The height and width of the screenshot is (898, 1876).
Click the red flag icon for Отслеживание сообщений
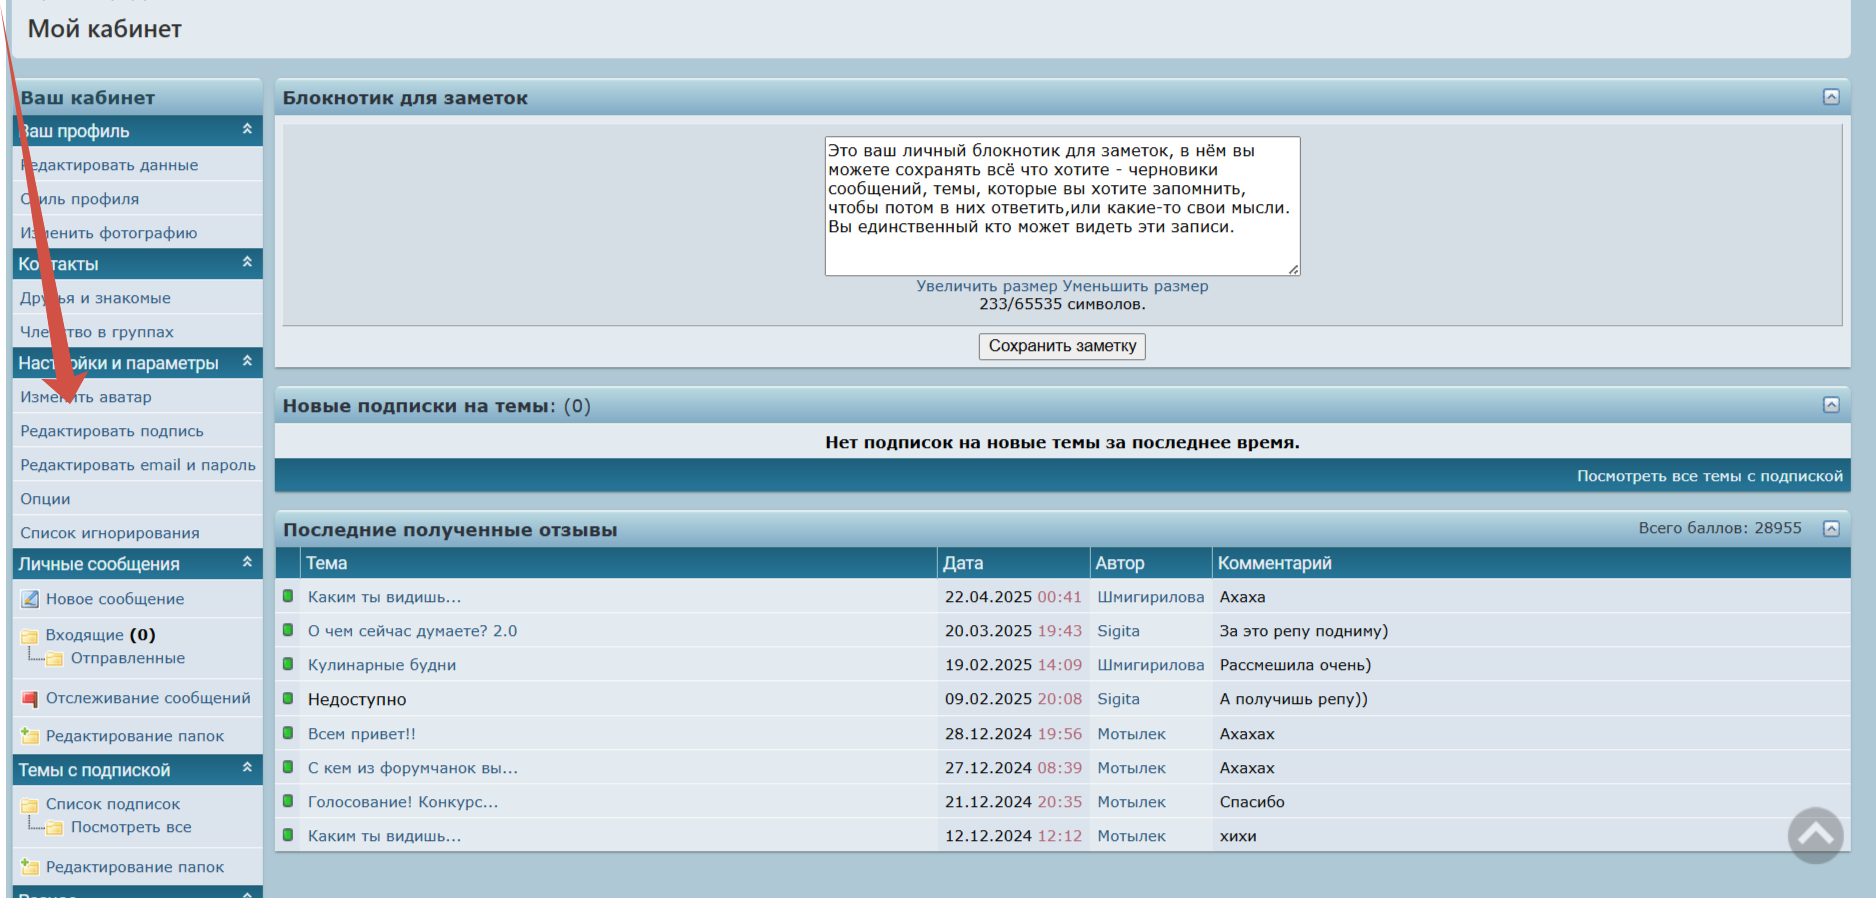click(30, 698)
